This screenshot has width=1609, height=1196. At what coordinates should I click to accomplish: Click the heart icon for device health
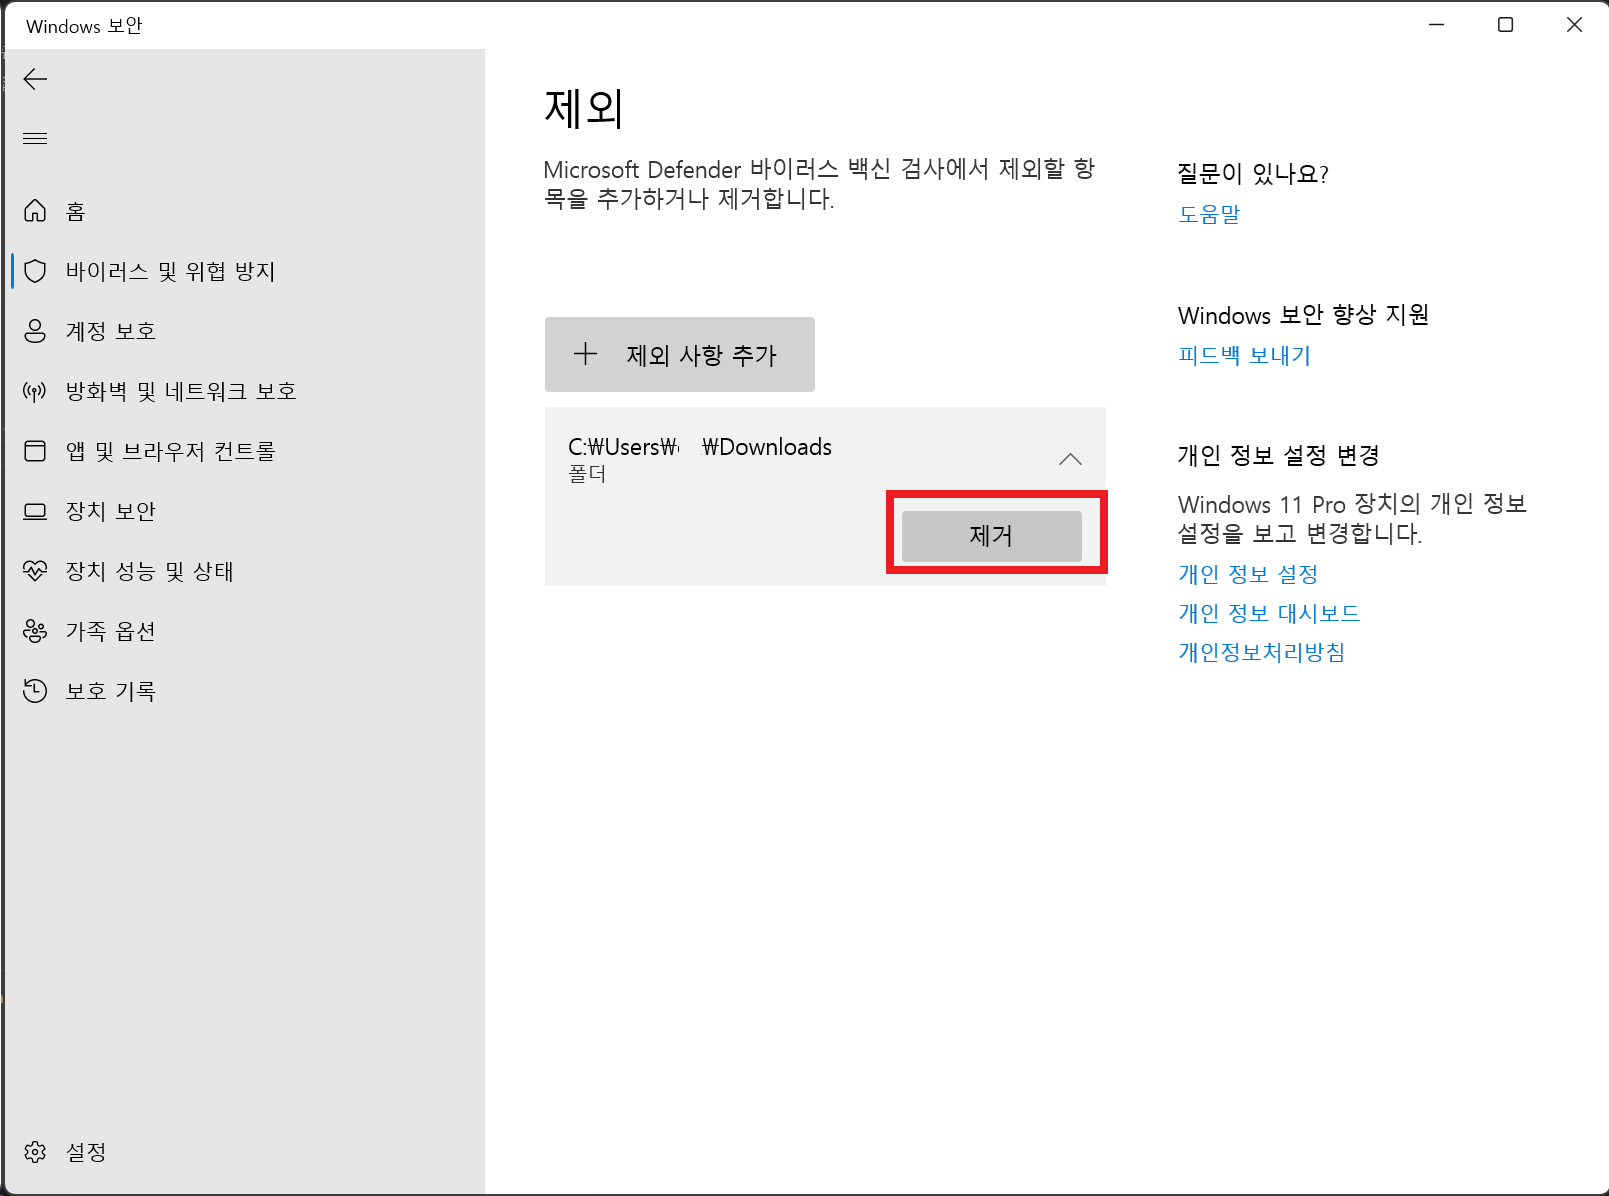(x=35, y=571)
